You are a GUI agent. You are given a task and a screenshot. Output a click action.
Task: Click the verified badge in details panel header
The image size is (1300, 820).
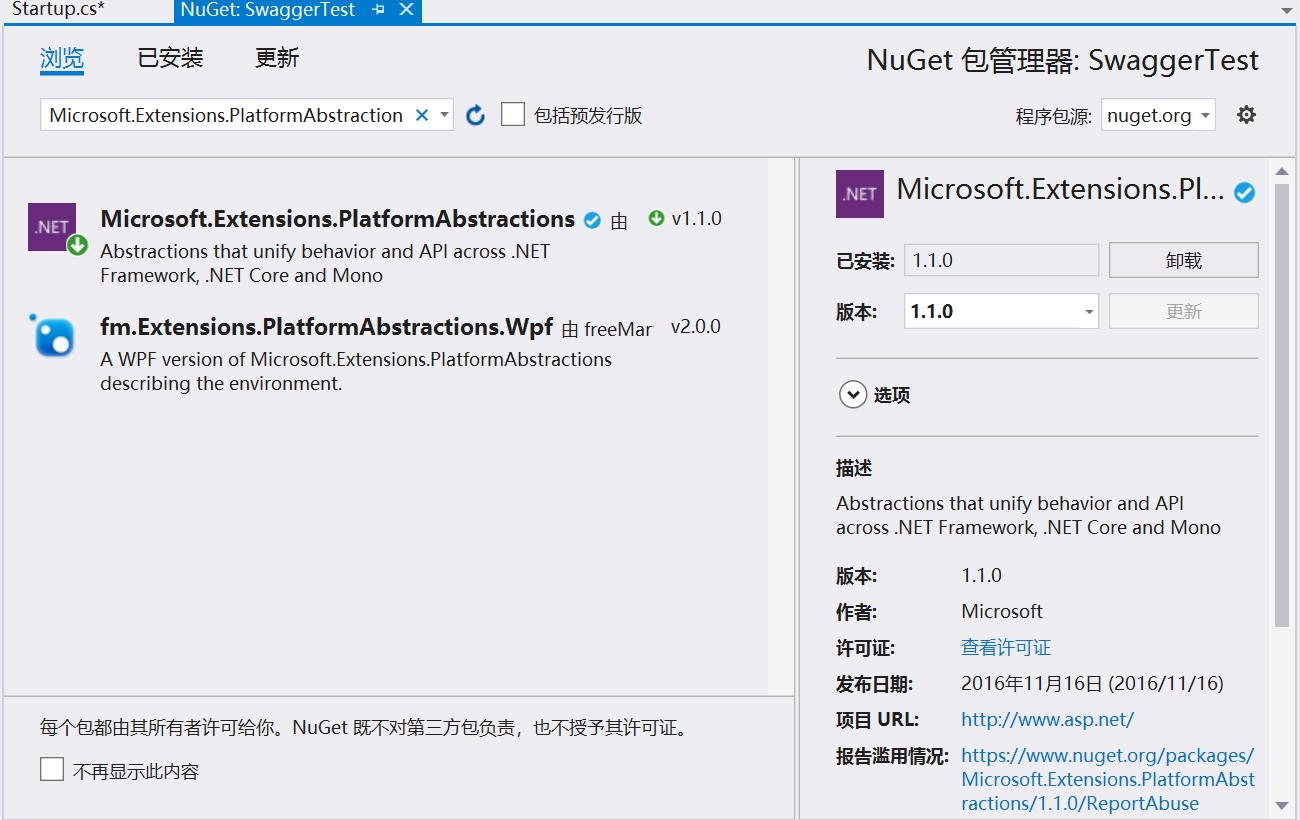(x=1245, y=192)
